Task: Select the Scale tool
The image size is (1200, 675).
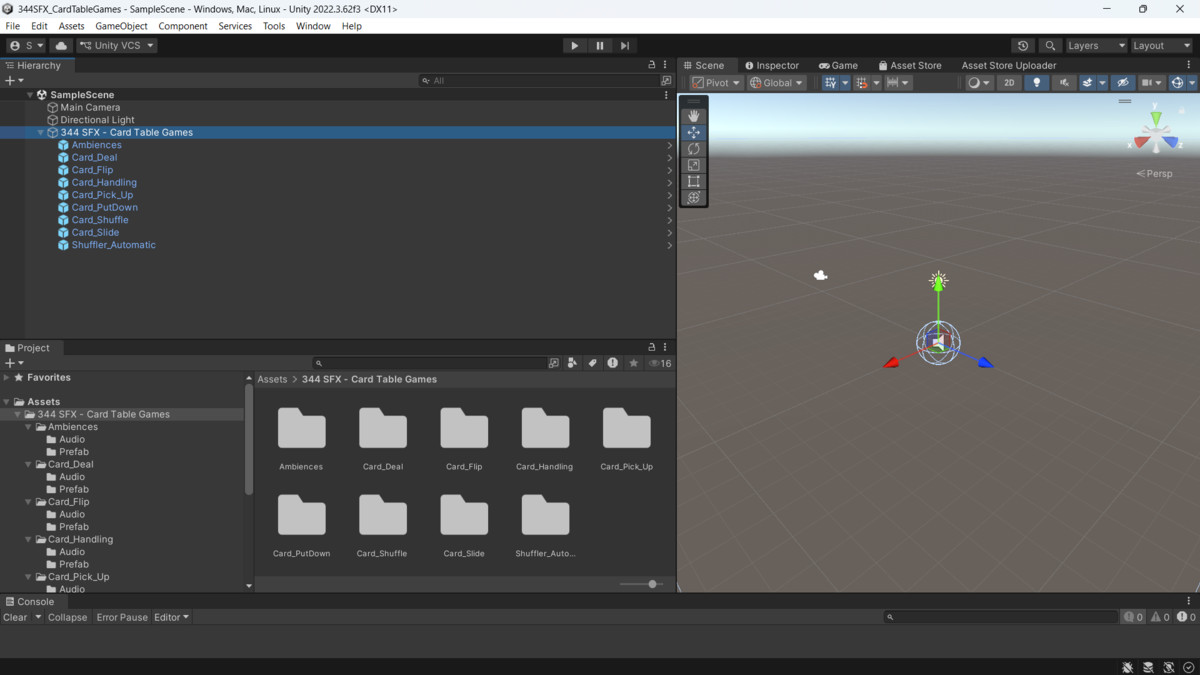Action: 693,165
